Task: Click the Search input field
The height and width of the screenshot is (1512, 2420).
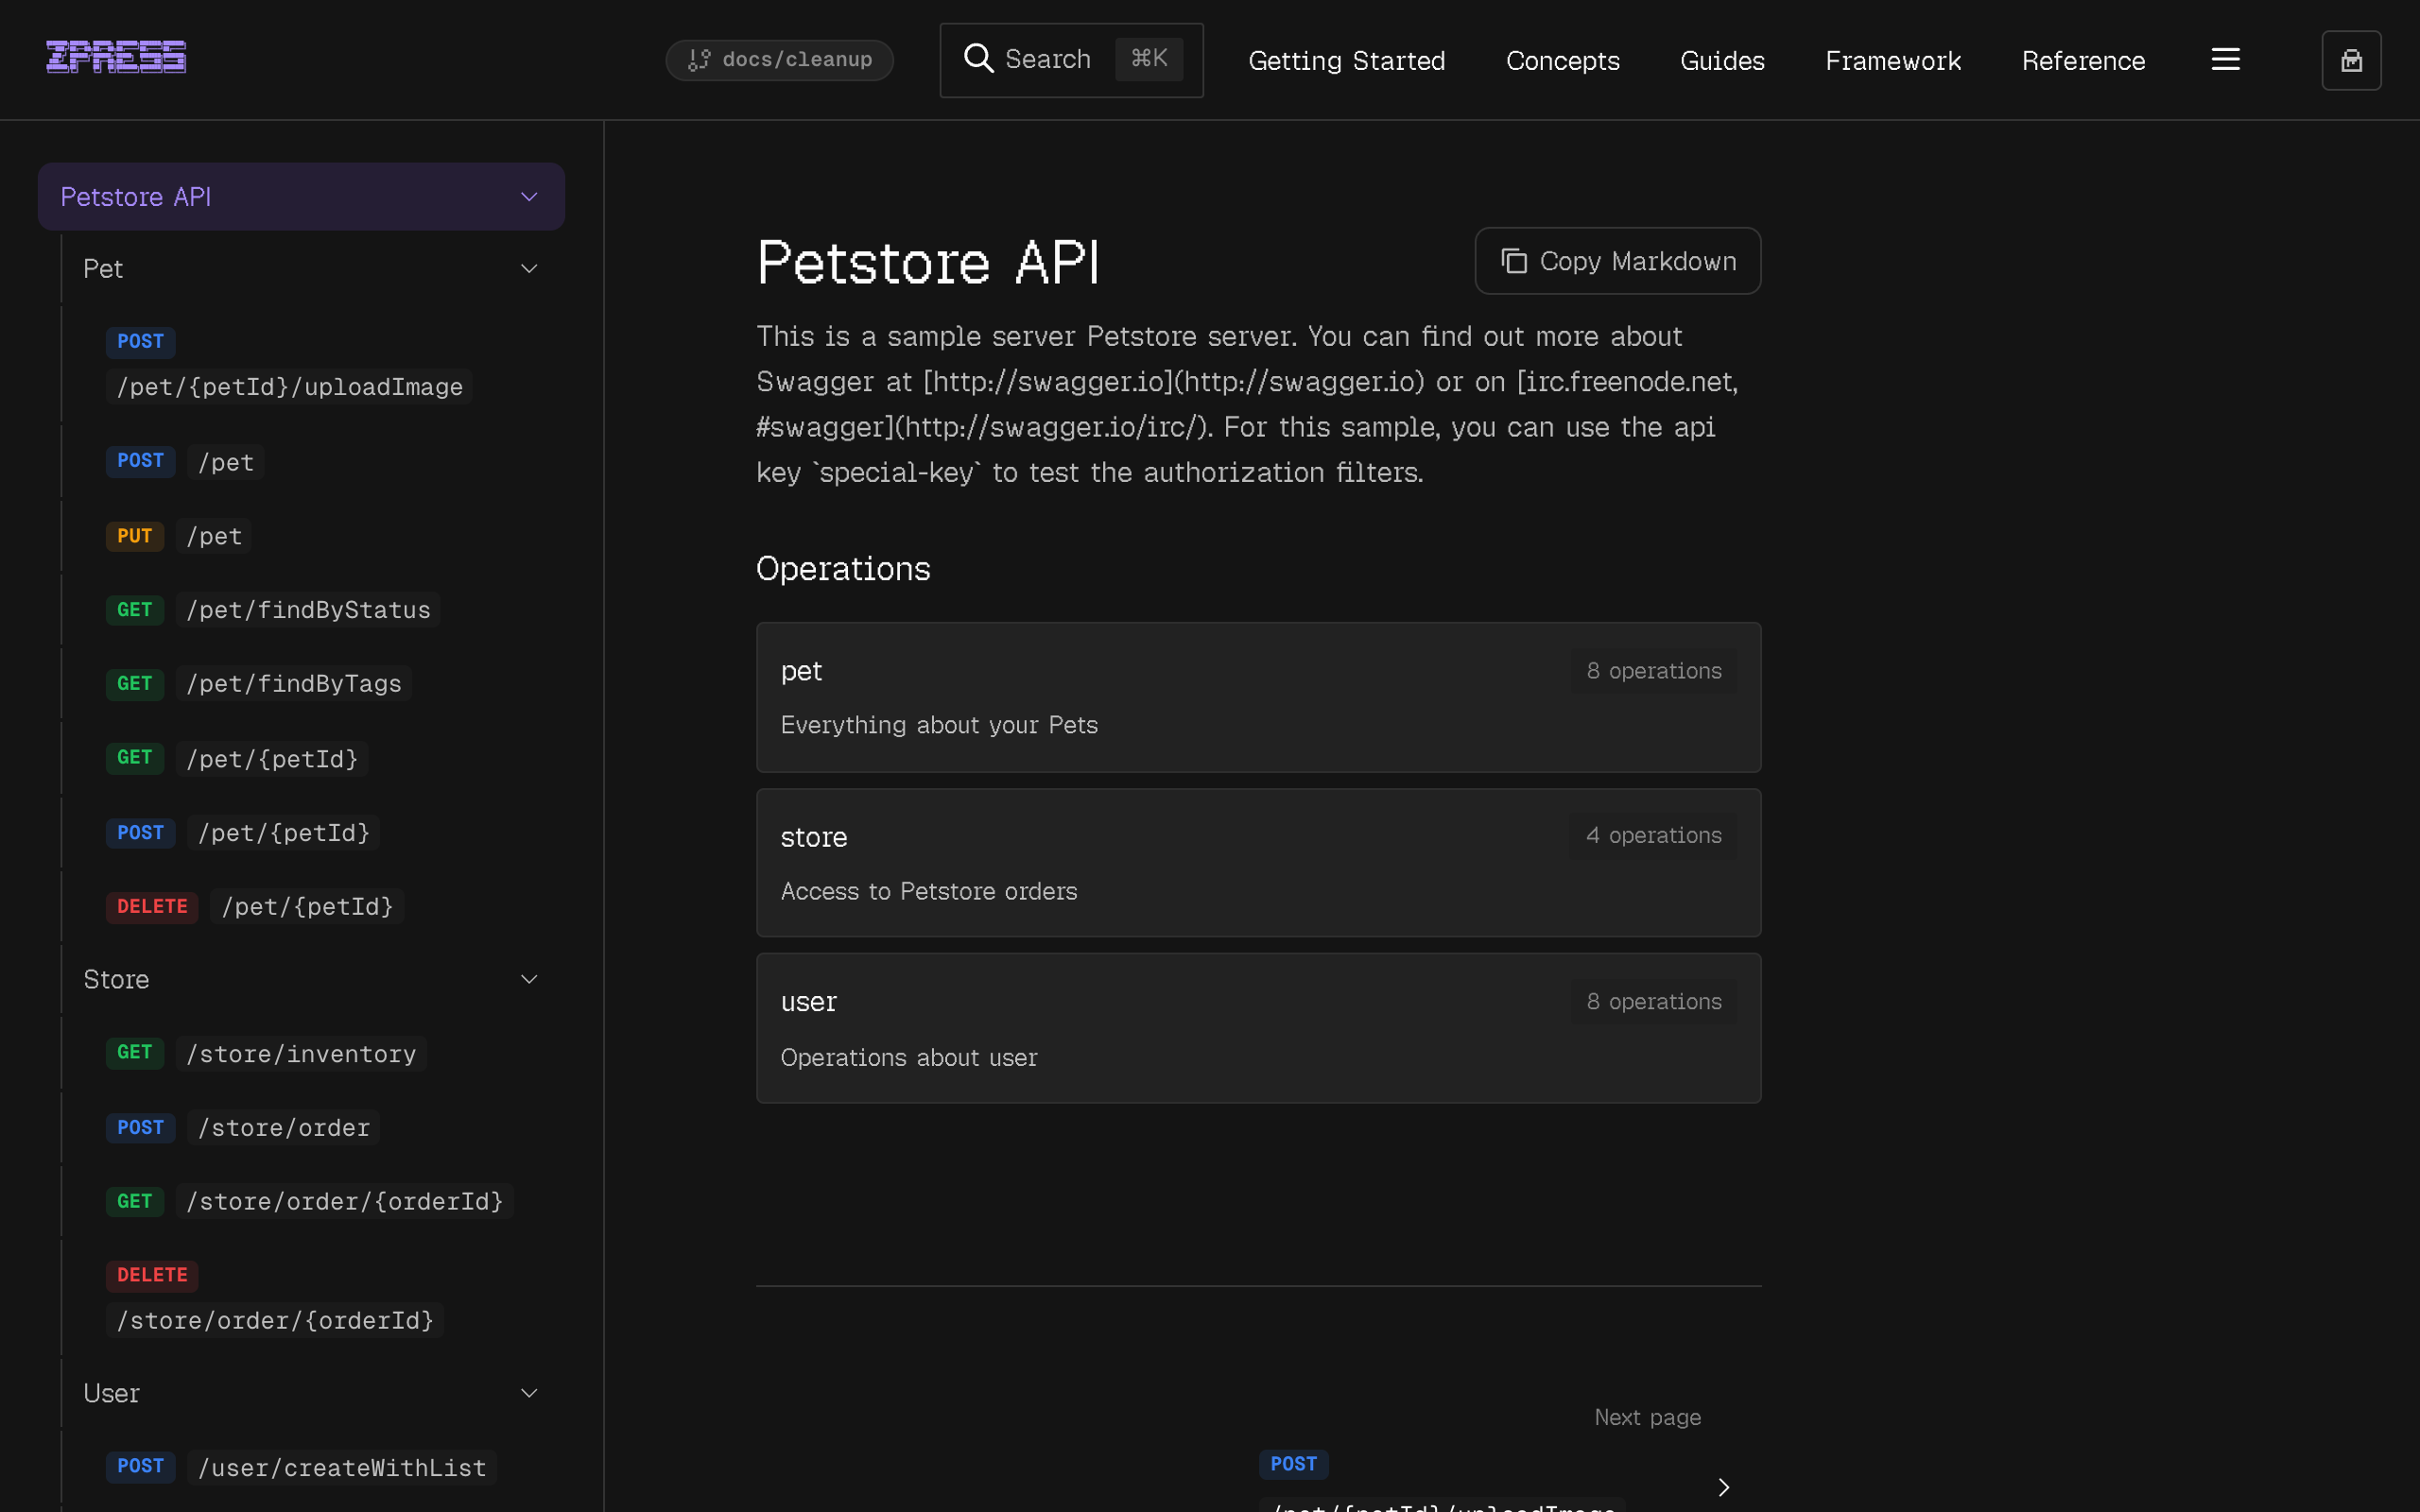Action: 1071,60
